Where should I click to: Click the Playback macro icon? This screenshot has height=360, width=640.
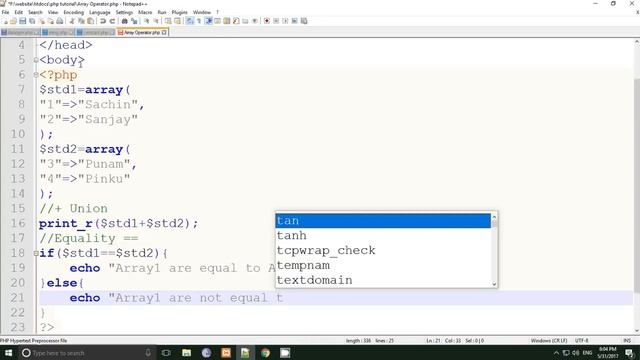[285, 21]
